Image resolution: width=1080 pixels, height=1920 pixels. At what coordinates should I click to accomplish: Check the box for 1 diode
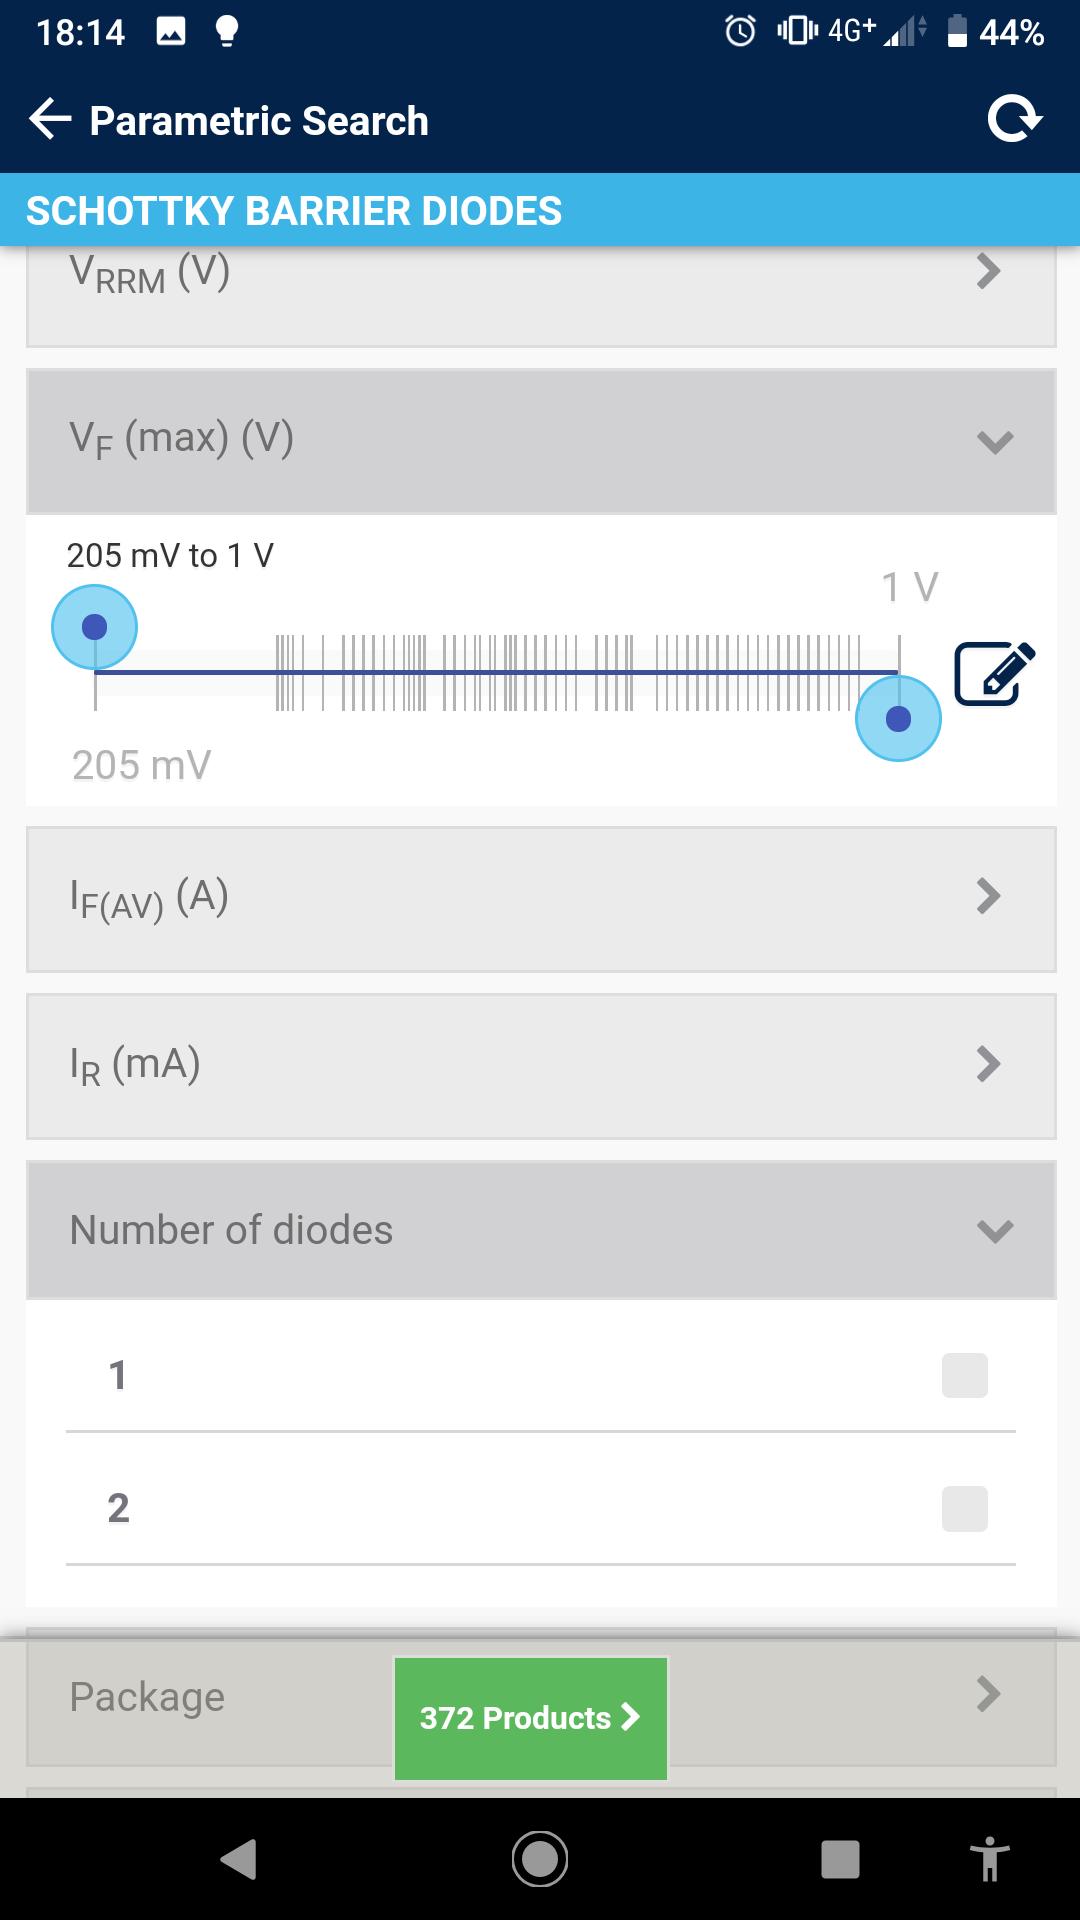[965, 1375]
